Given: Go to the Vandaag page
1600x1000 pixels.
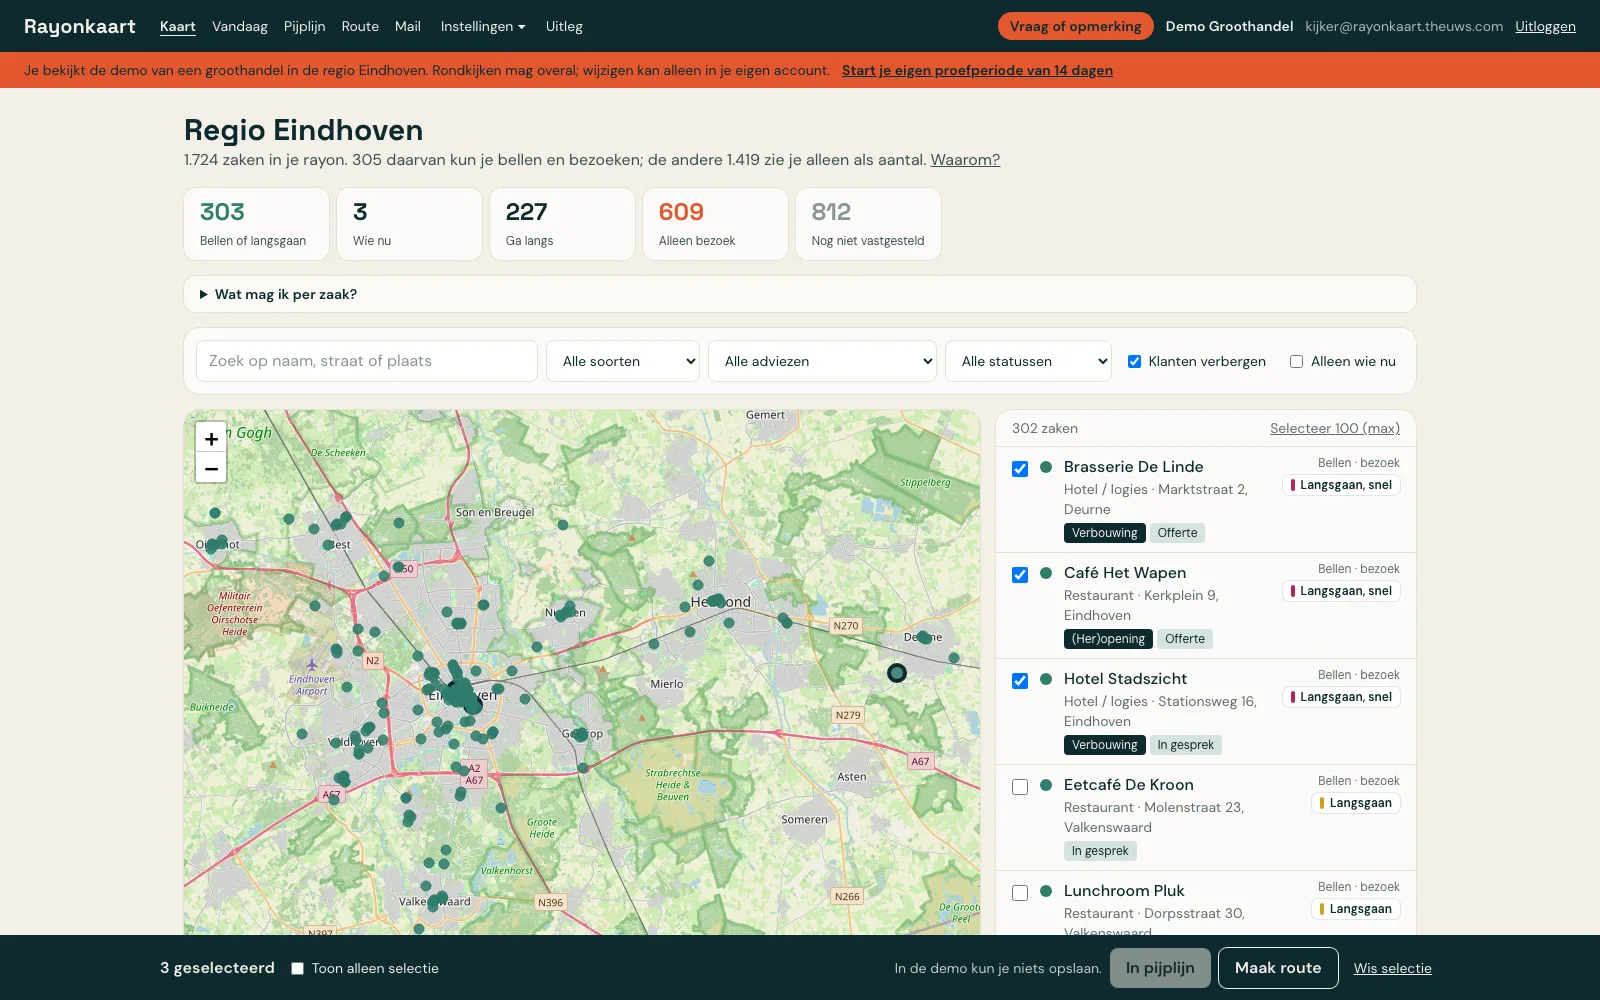Looking at the screenshot, I should (240, 26).
